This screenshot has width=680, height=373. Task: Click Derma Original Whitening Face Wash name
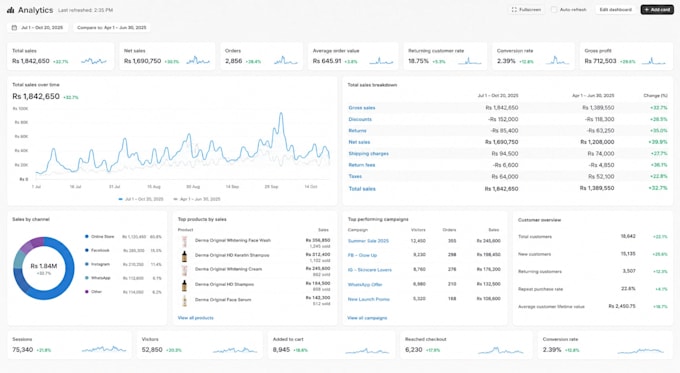tap(232, 240)
